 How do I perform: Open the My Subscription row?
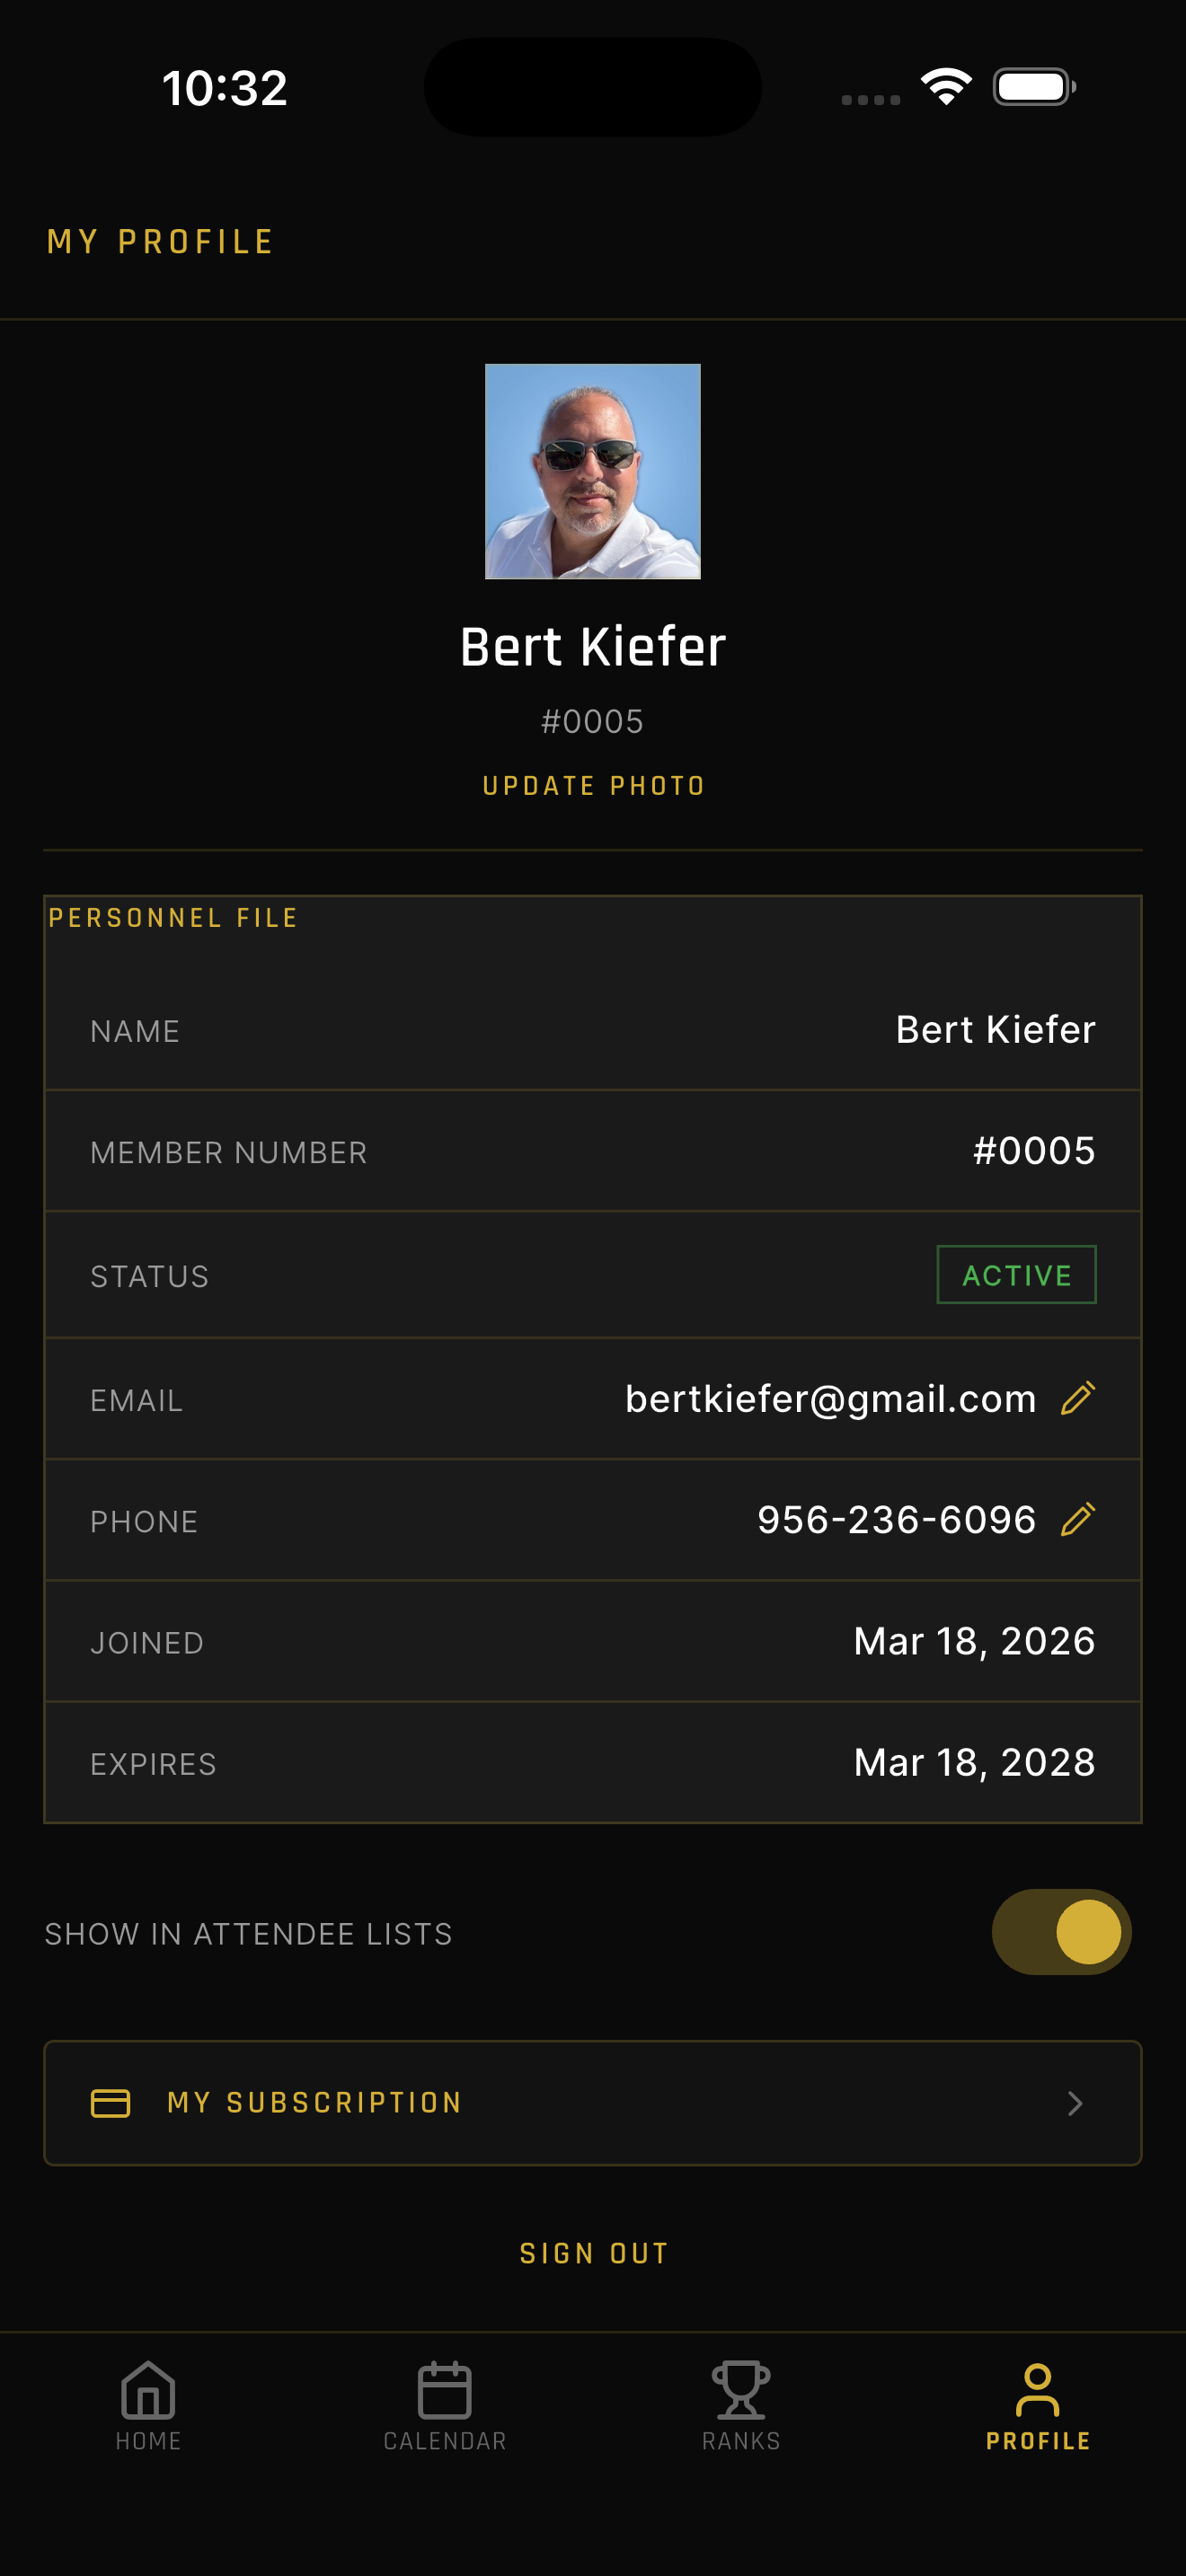[592, 2102]
